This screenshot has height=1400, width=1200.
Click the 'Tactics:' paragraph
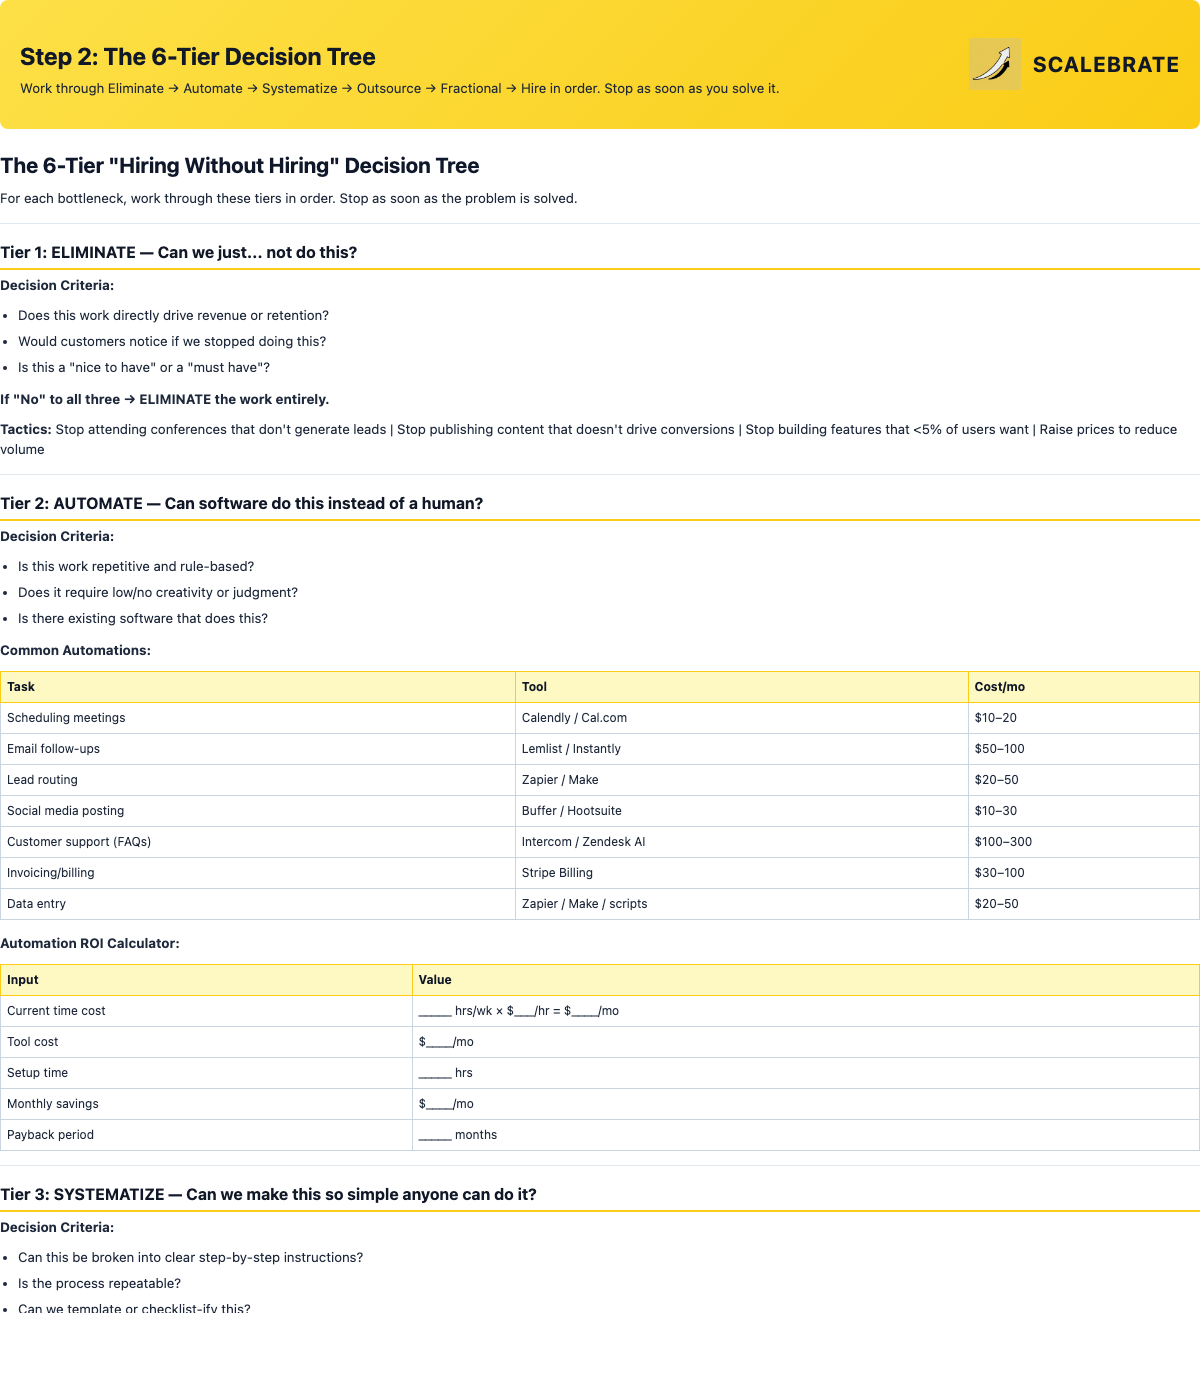point(600,439)
